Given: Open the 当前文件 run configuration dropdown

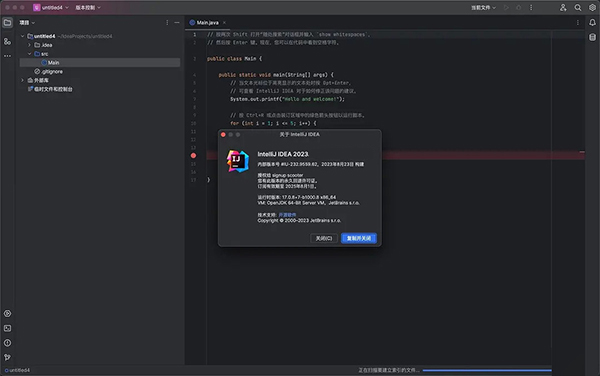Looking at the screenshot, I should [483, 7].
